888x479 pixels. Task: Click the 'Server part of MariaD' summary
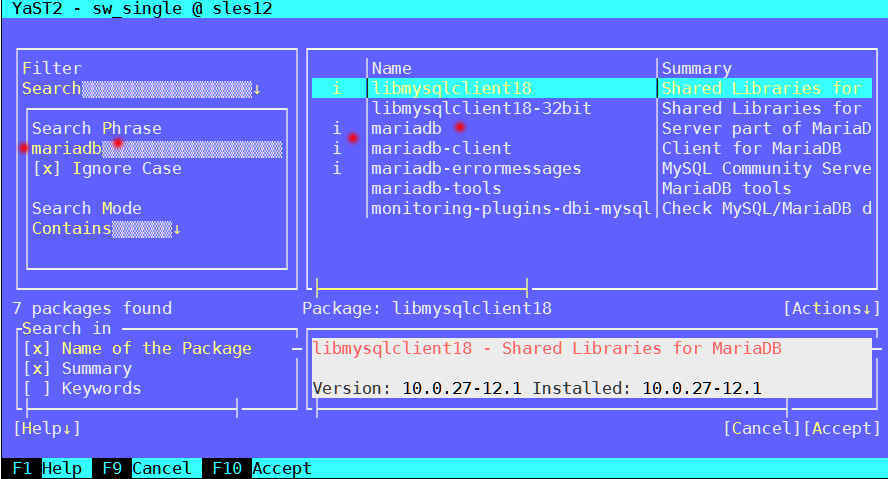tap(767, 129)
